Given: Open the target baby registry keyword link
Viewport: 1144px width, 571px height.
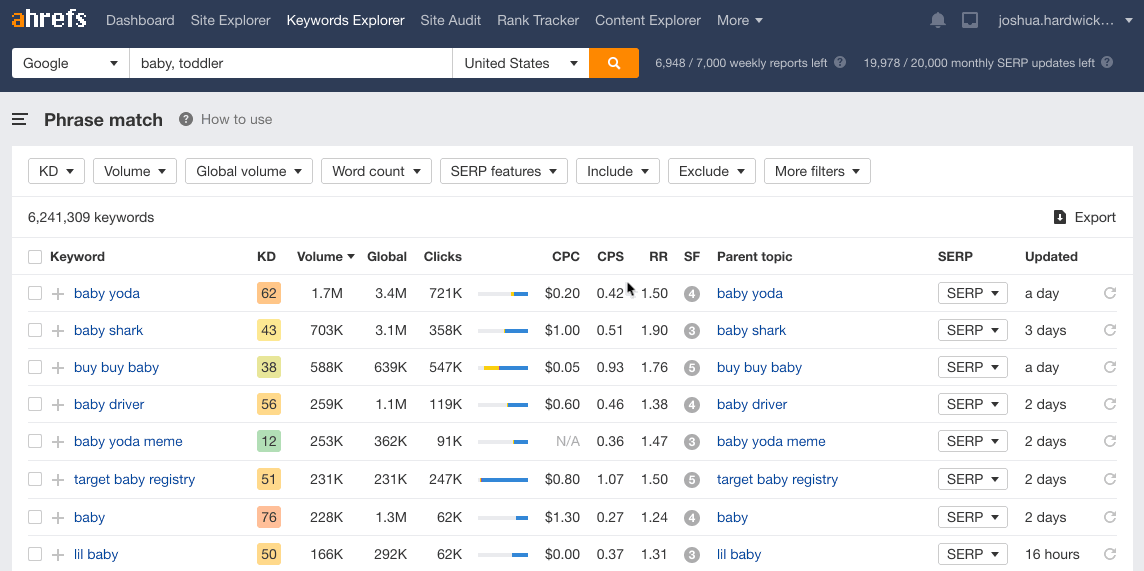Looking at the screenshot, I should (134, 480).
